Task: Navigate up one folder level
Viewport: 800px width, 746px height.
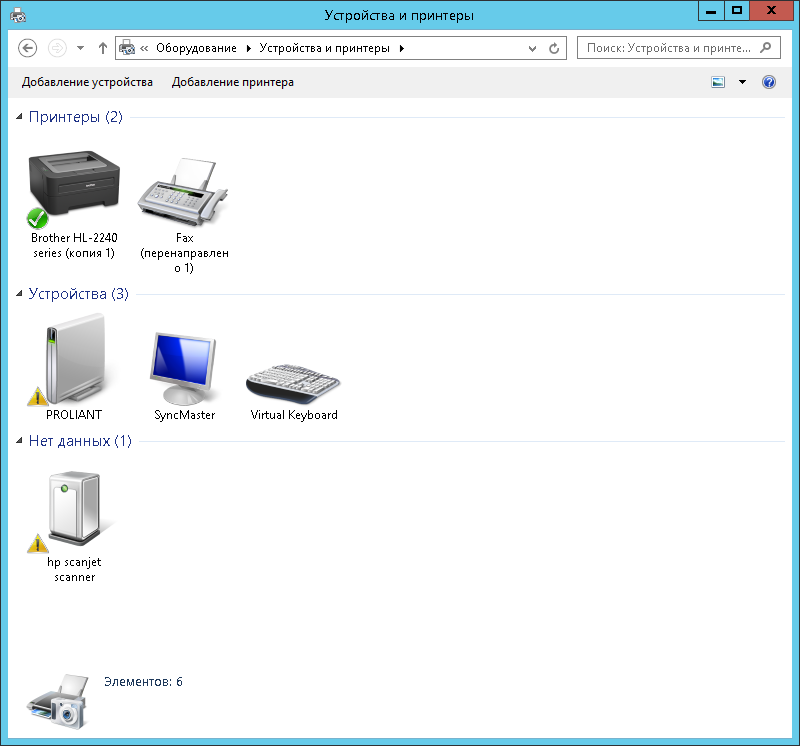Action: (103, 47)
